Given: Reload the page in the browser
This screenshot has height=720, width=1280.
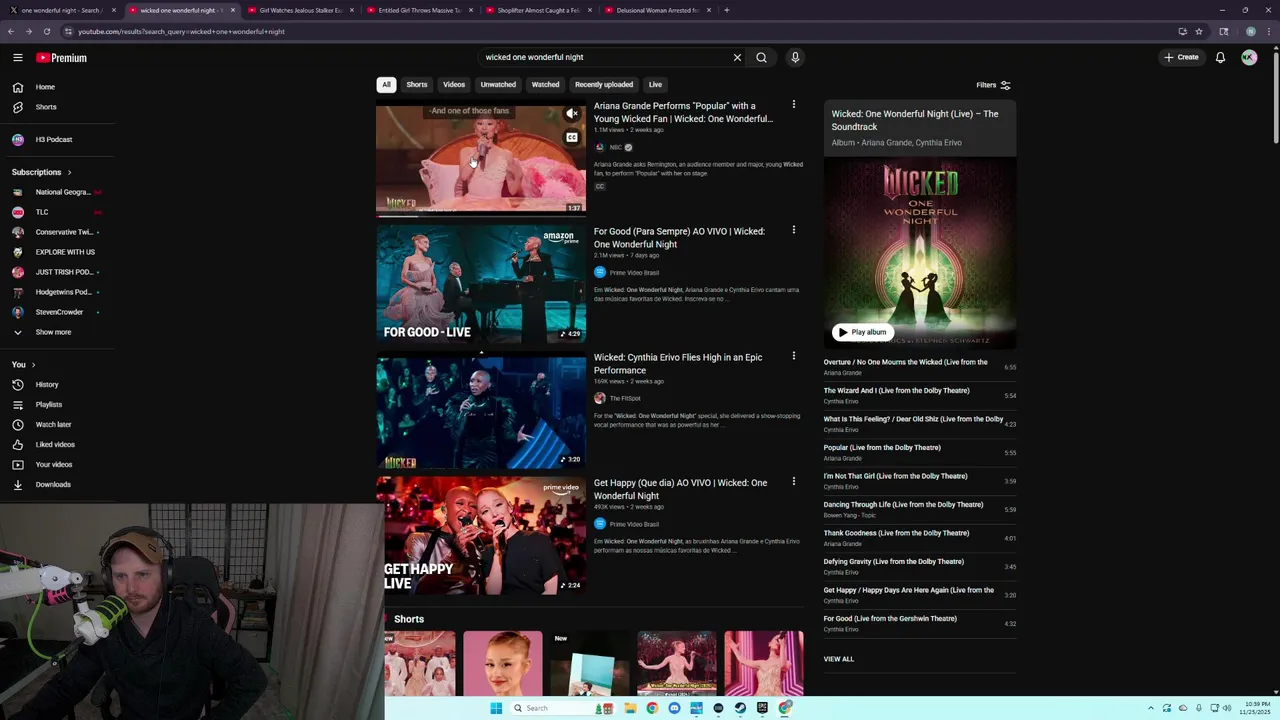Looking at the screenshot, I should pyautogui.click(x=46, y=31).
